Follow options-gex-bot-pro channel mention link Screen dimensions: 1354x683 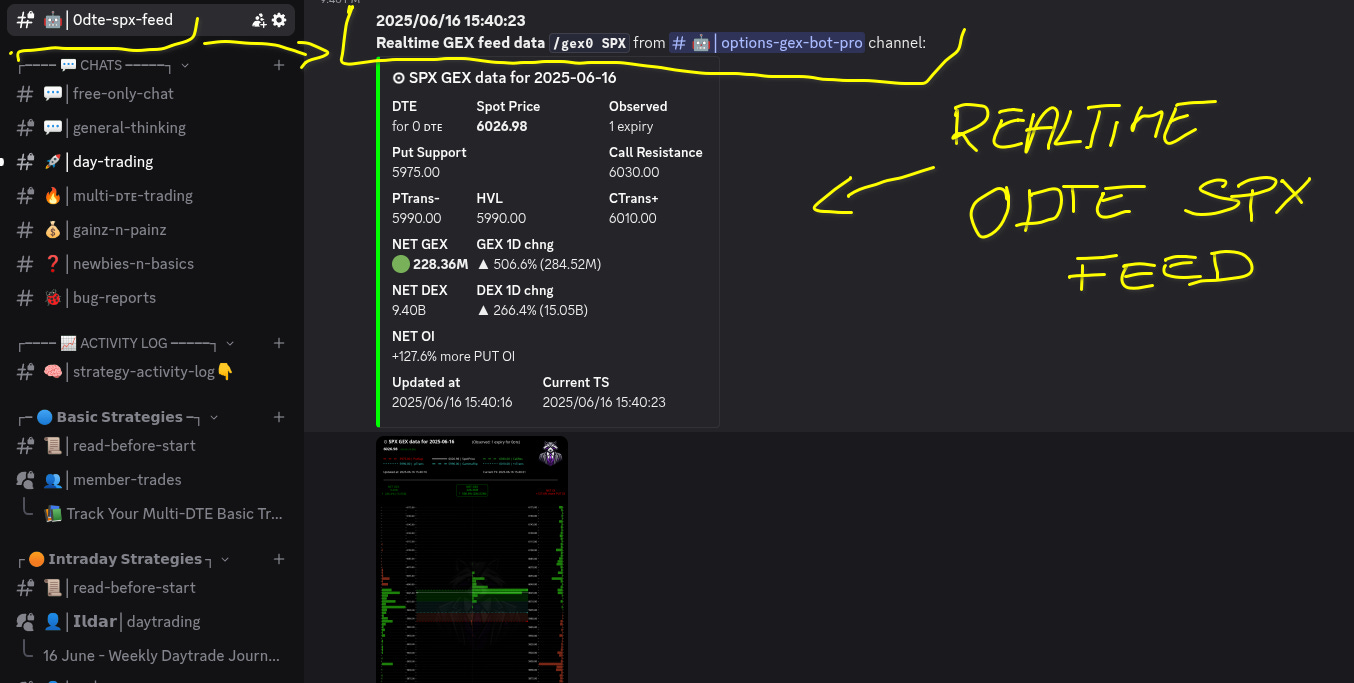coord(766,43)
